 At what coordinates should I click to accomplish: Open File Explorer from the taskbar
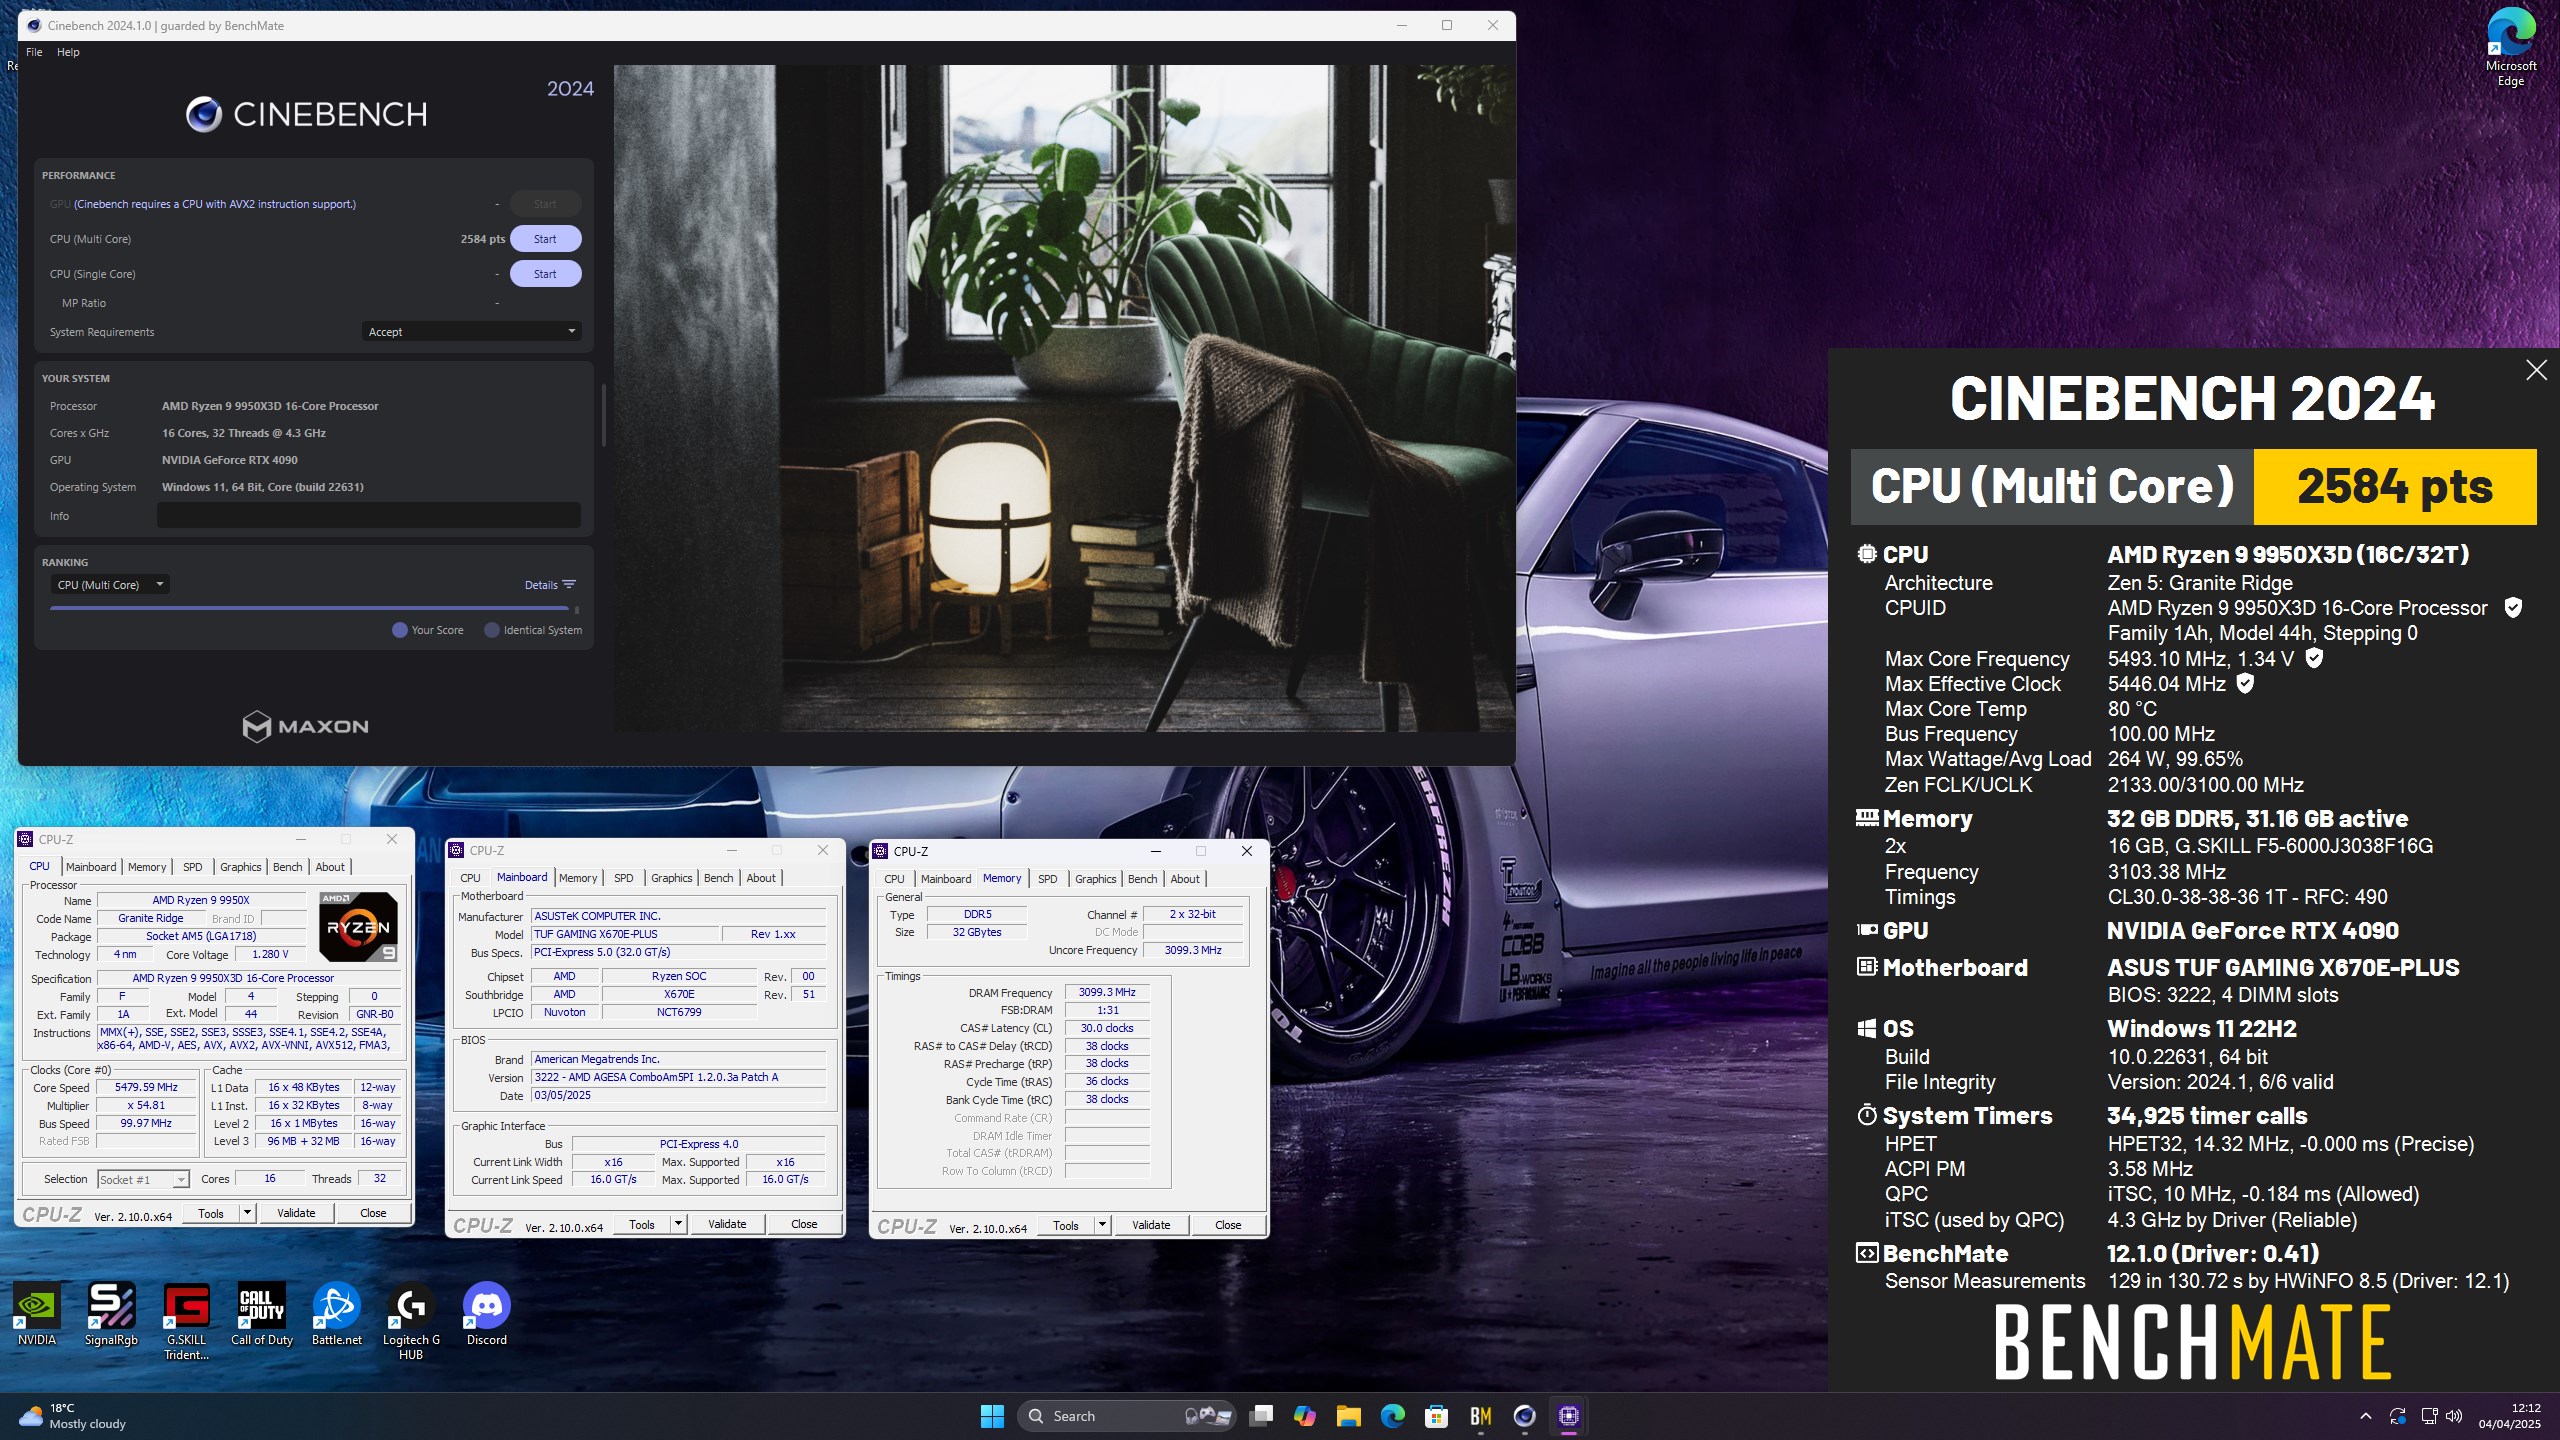[x=1349, y=1416]
